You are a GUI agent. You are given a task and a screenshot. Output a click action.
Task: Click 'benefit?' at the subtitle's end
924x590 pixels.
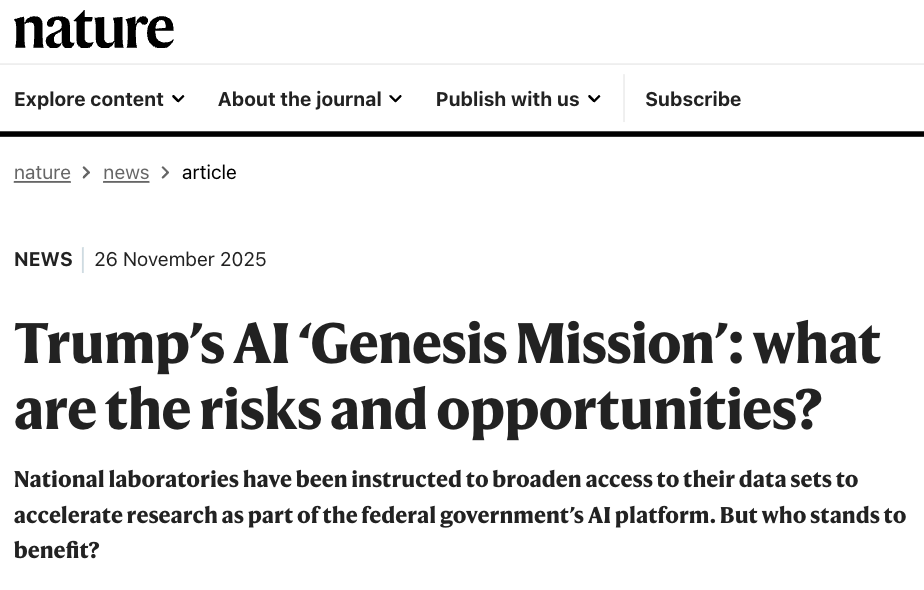coord(57,549)
